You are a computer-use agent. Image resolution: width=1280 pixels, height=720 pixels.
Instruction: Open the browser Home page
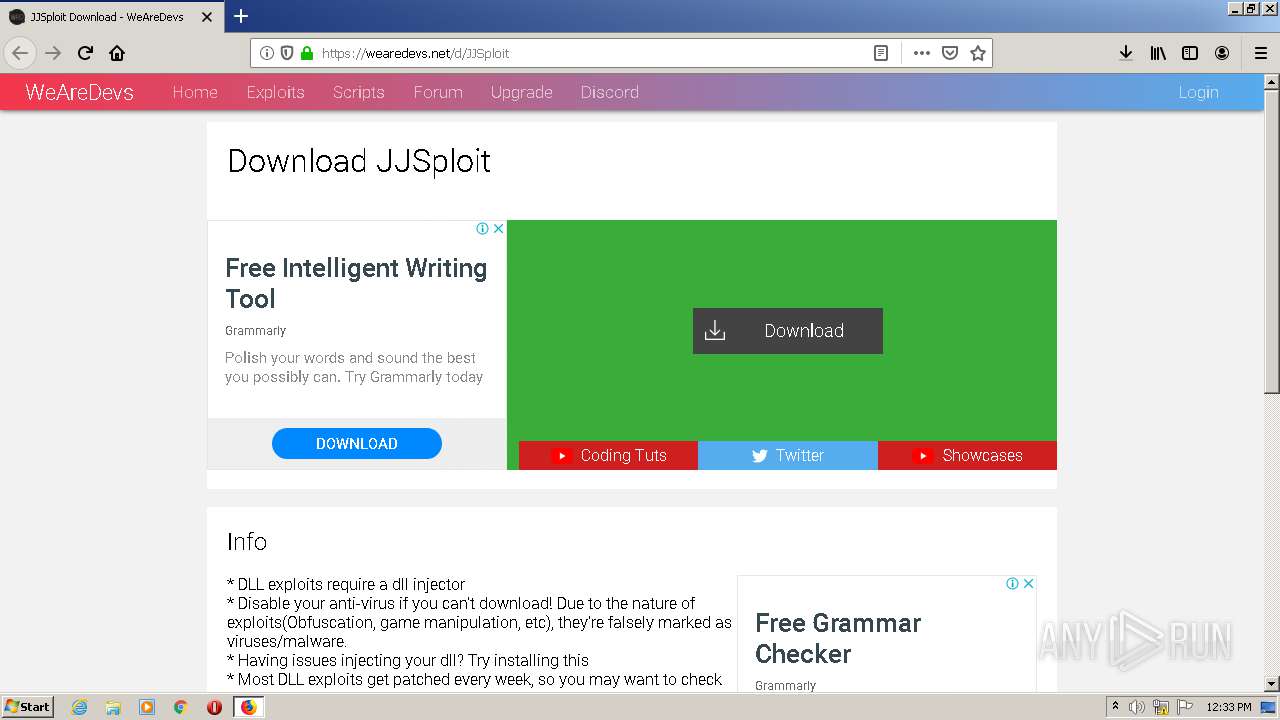click(117, 53)
